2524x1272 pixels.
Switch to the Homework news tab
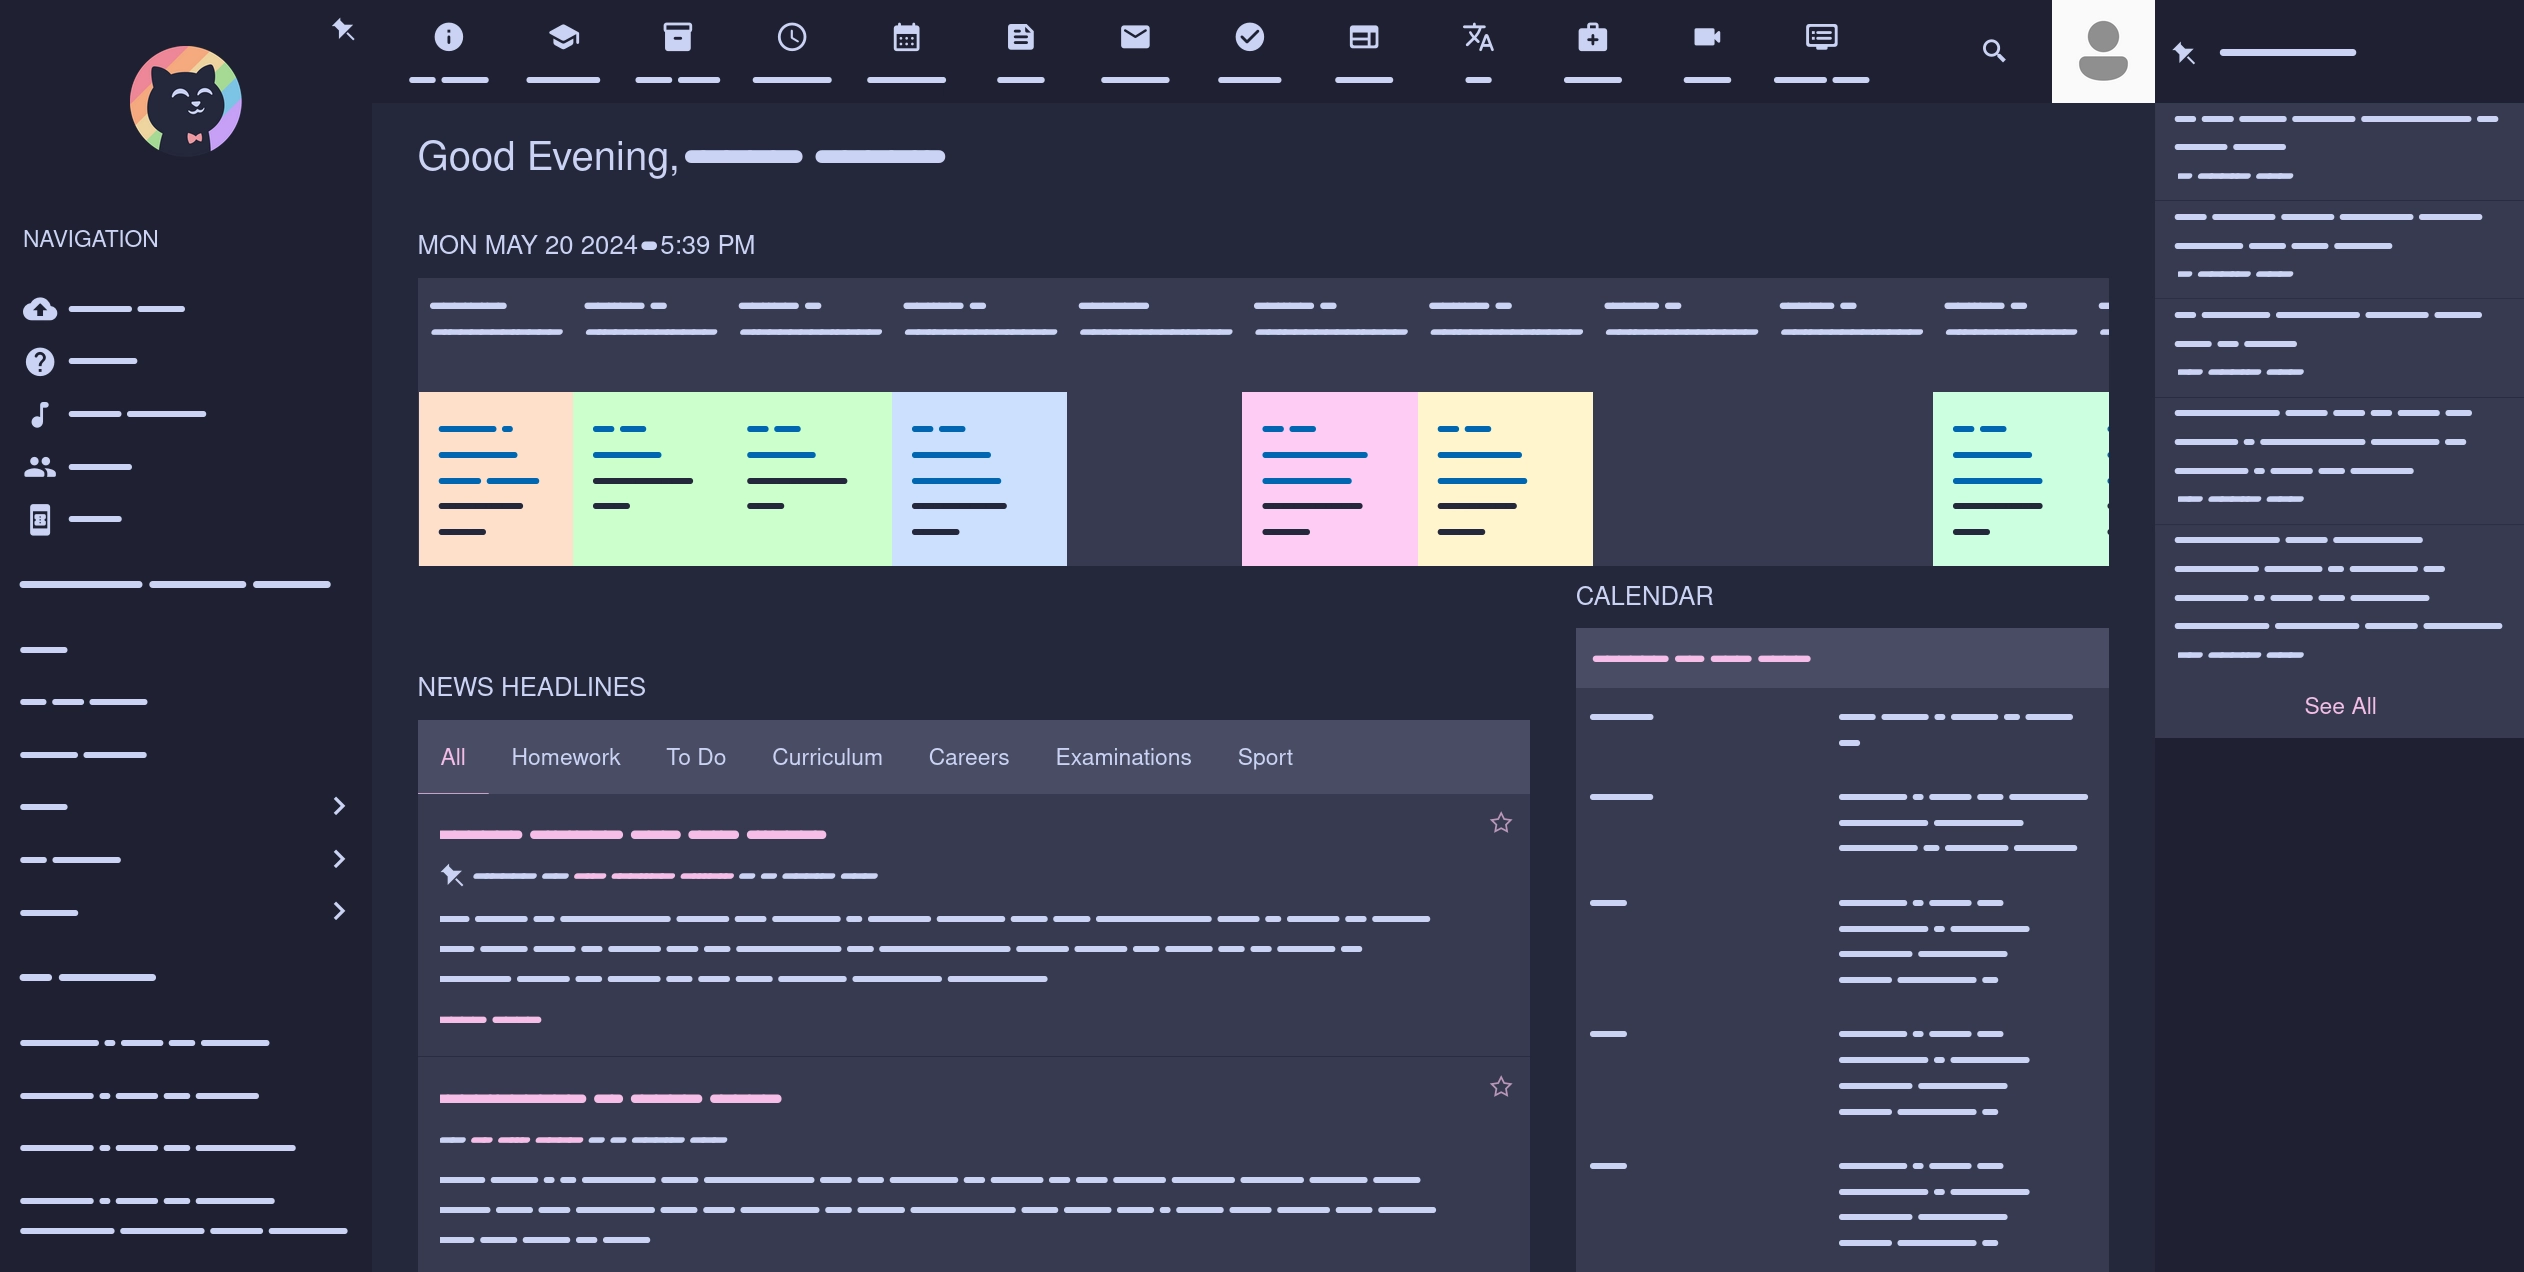(x=565, y=757)
